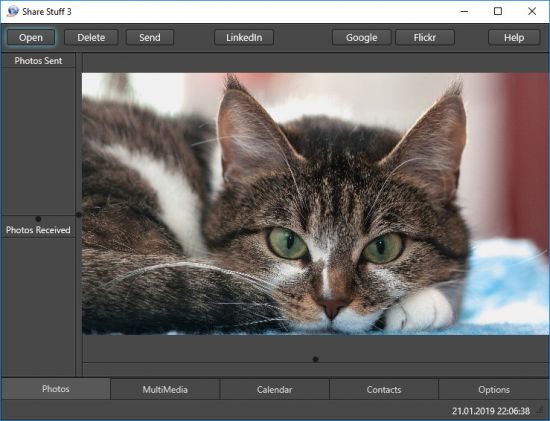Upload the photo via Flickr button
The height and width of the screenshot is (421, 550).
point(425,38)
